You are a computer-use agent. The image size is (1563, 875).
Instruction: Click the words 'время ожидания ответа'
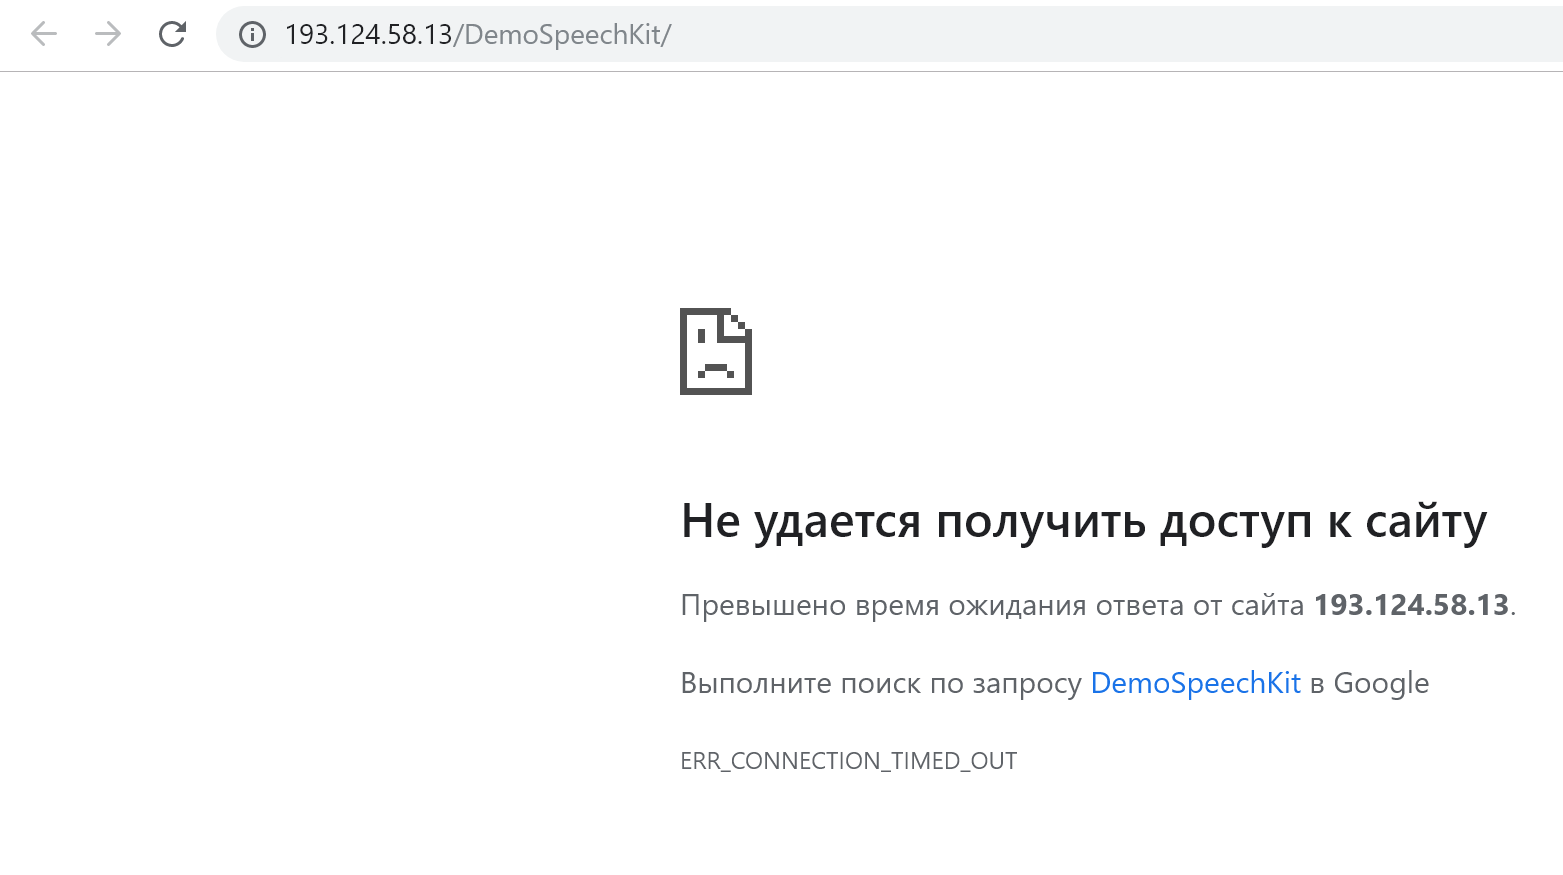point(1020,606)
